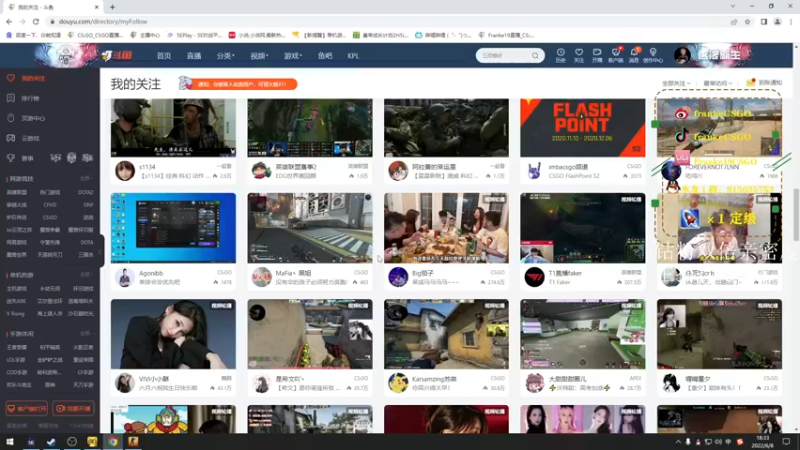Viewport: 800px width, 450px height.
Task: Click the user avatar in header
Action: [682, 55]
